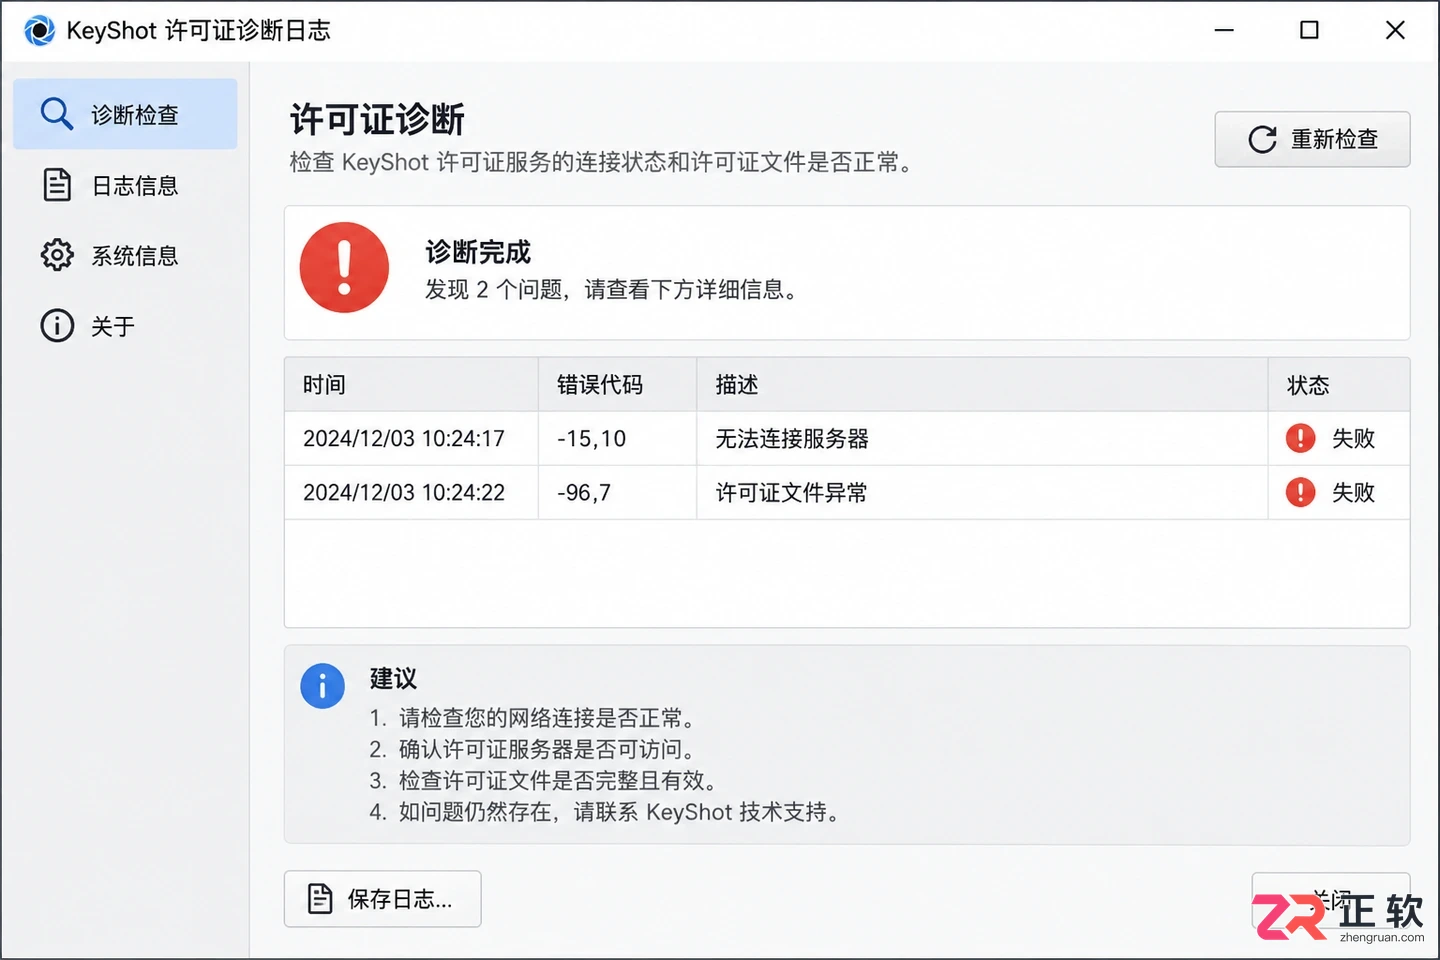The image size is (1440, 960).
Task: Click the 建议 heading
Action: click(x=393, y=678)
